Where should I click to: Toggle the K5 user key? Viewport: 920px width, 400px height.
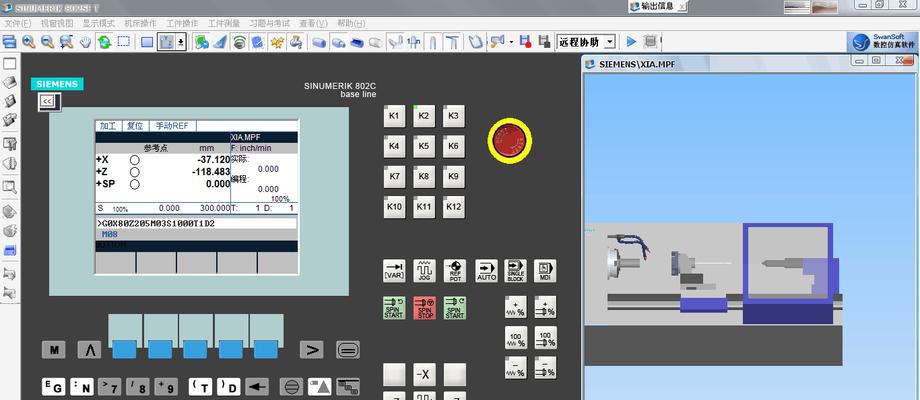pyautogui.click(x=424, y=147)
